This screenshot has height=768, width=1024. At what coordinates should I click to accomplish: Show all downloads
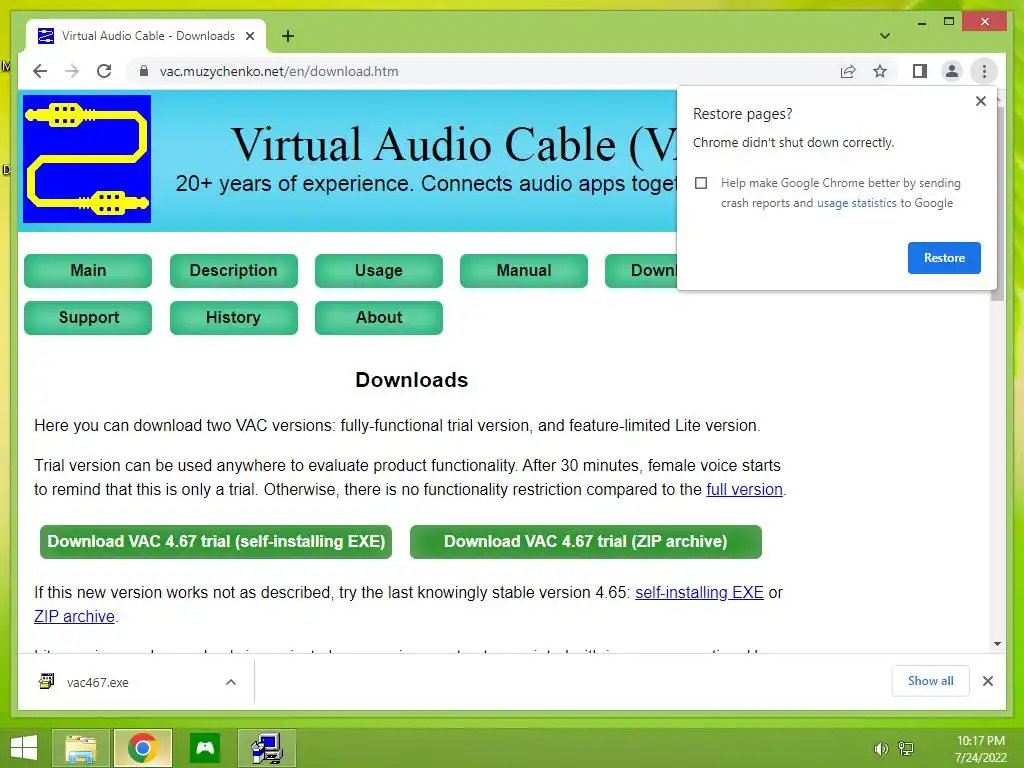coord(931,681)
